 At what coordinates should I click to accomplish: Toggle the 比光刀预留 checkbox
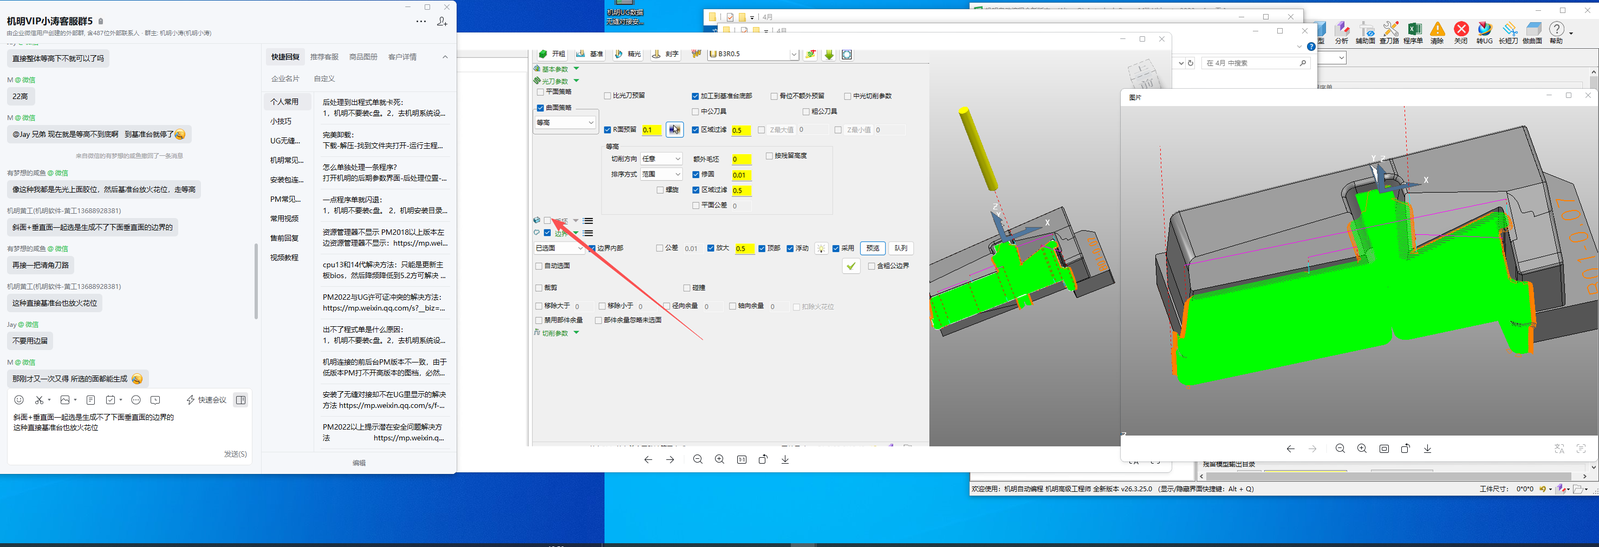click(607, 96)
